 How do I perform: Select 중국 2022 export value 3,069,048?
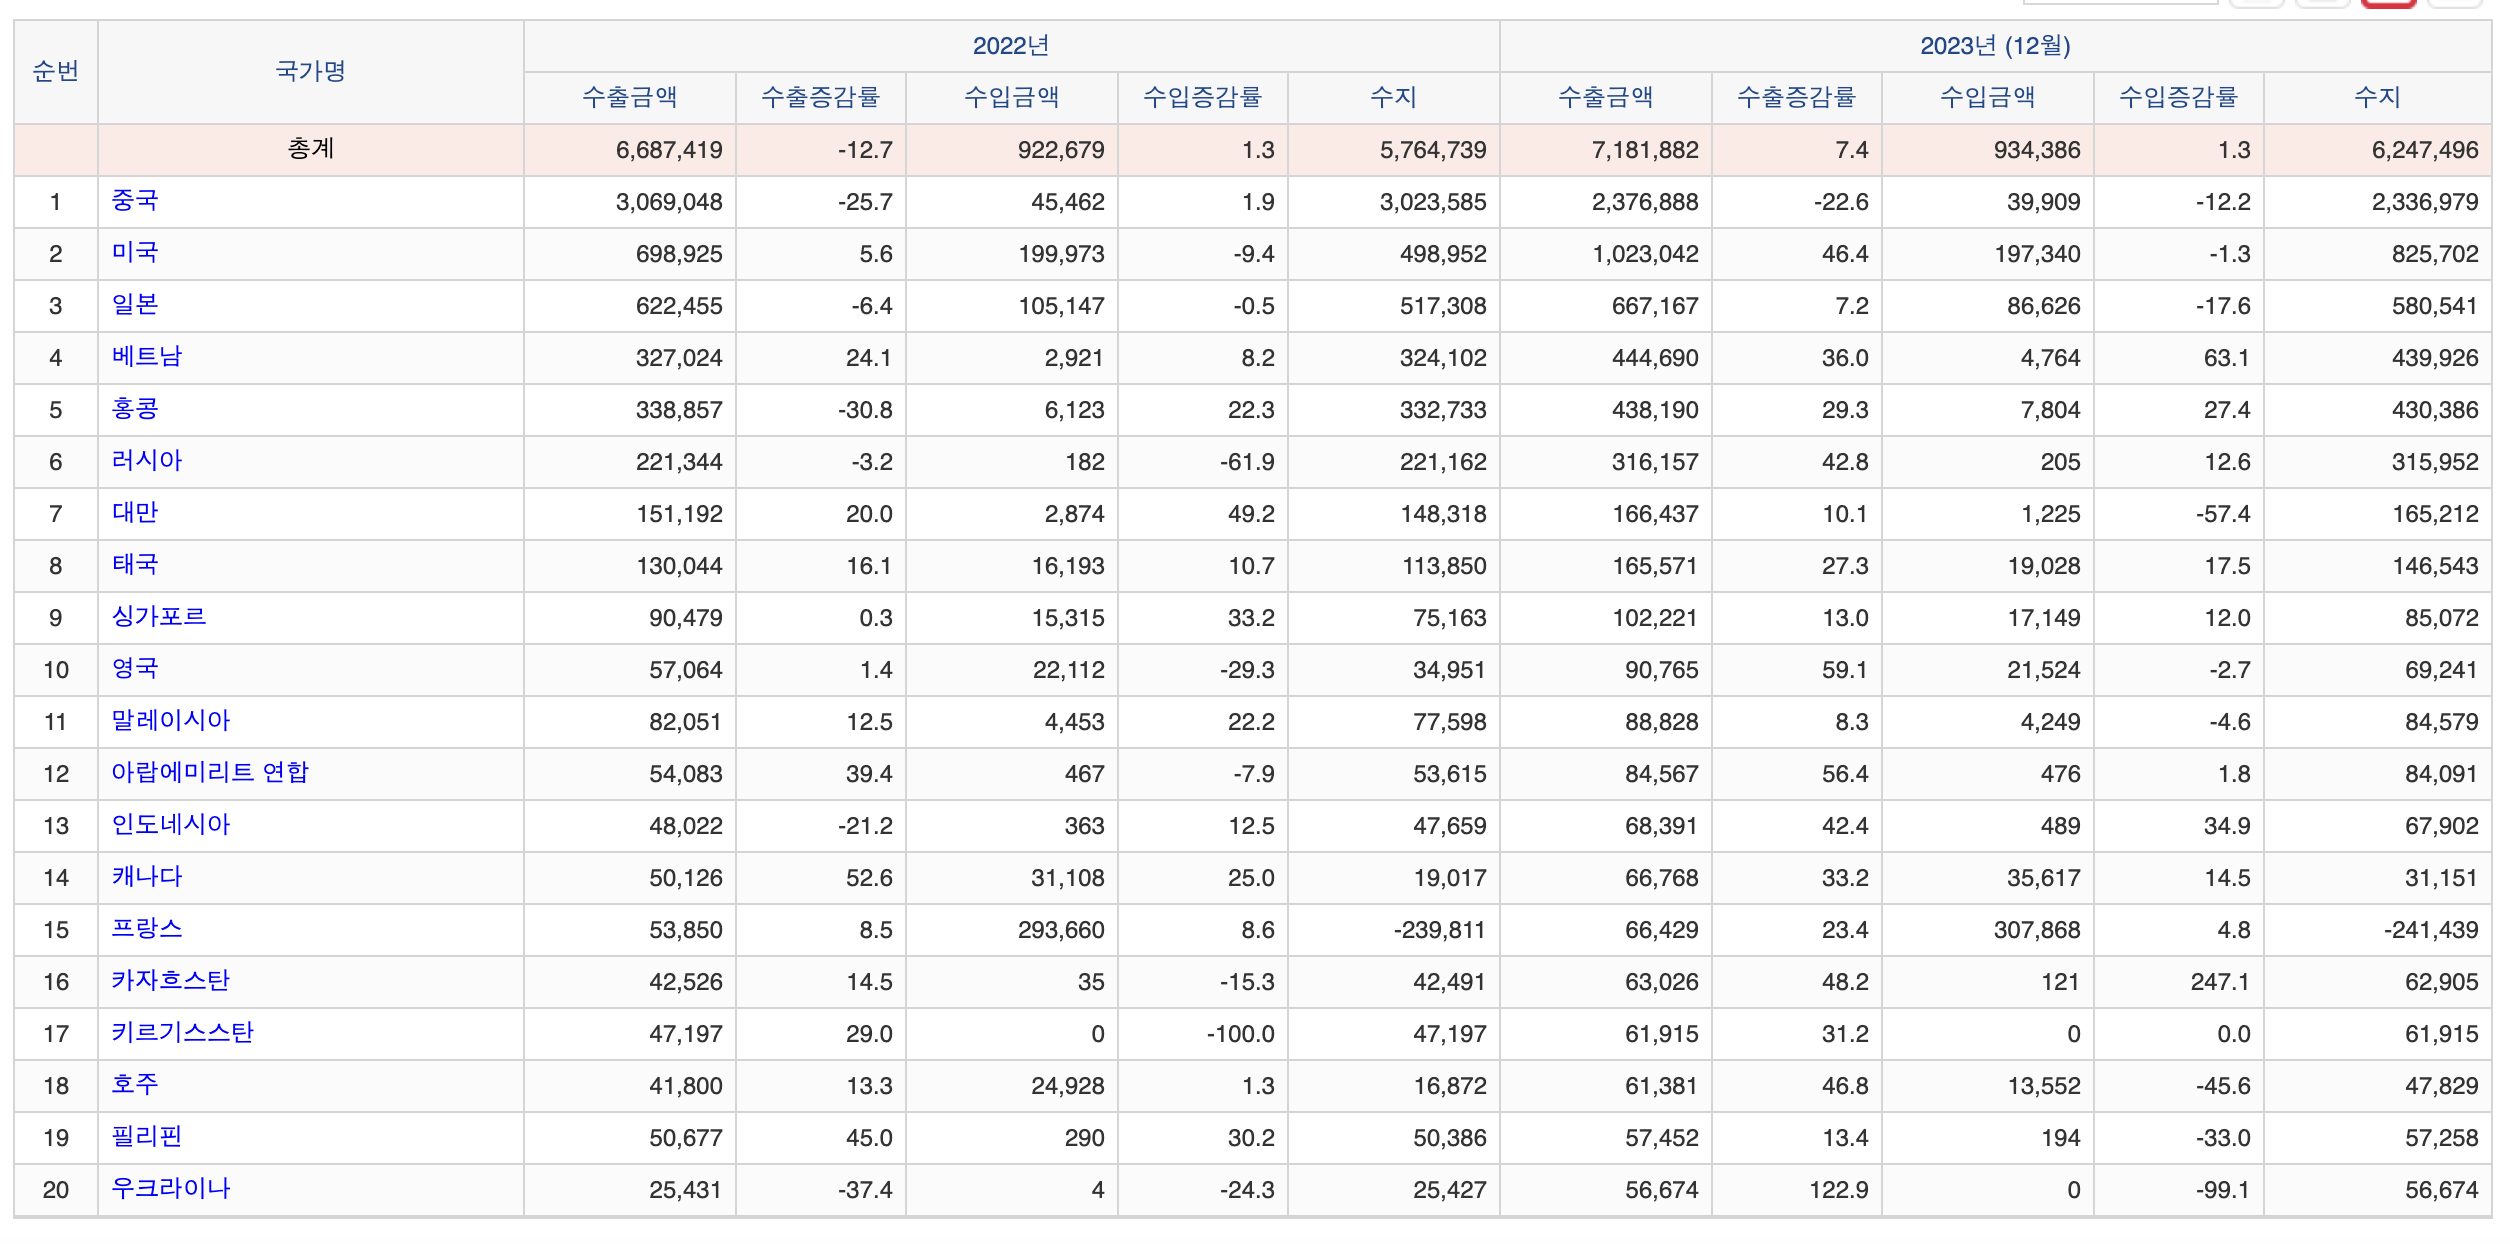(x=669, y=202)
